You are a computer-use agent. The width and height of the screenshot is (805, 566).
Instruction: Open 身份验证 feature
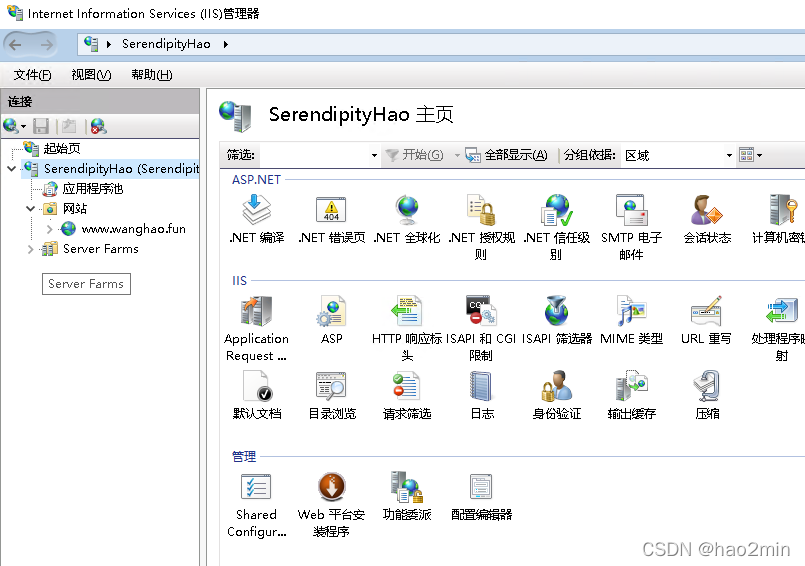pos(557,395)
